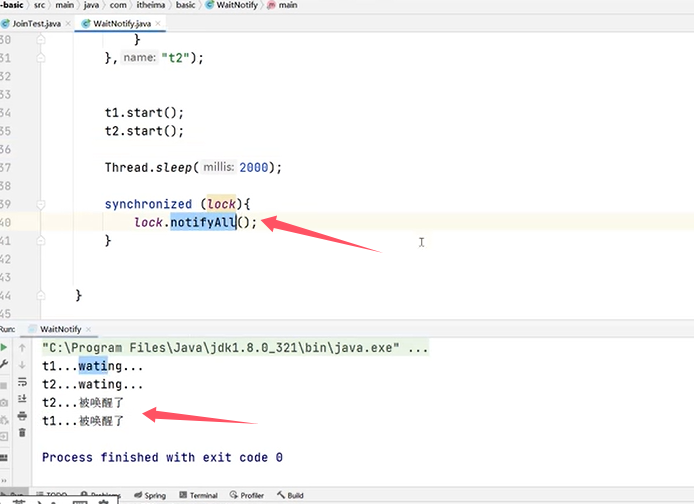Click WaitNotify class in breadcrumb
This screenshot has height=504, width=694.
[232, 5]
